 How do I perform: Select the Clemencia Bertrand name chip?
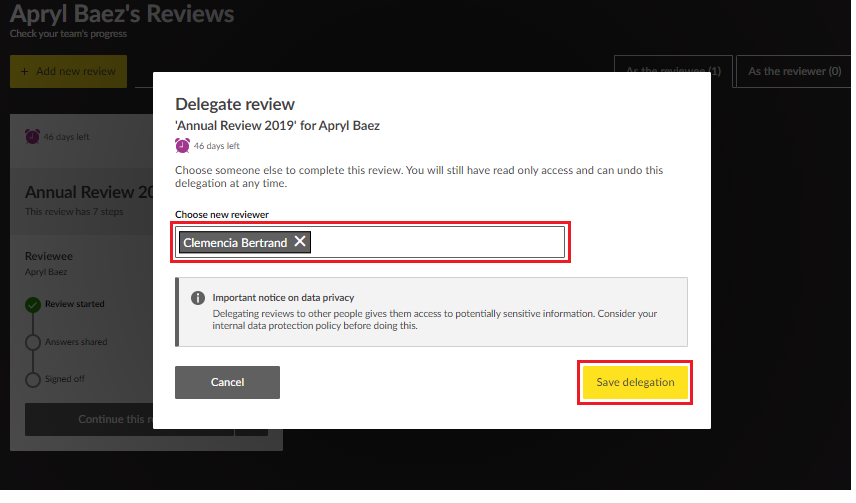235,242
